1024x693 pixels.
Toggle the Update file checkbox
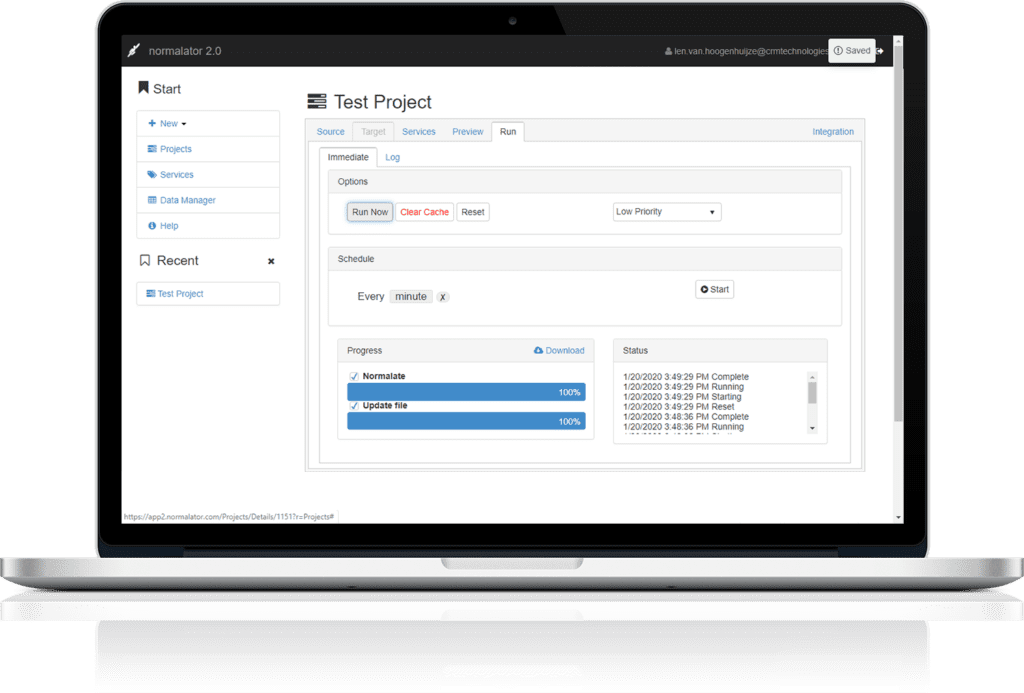[353, 406]
